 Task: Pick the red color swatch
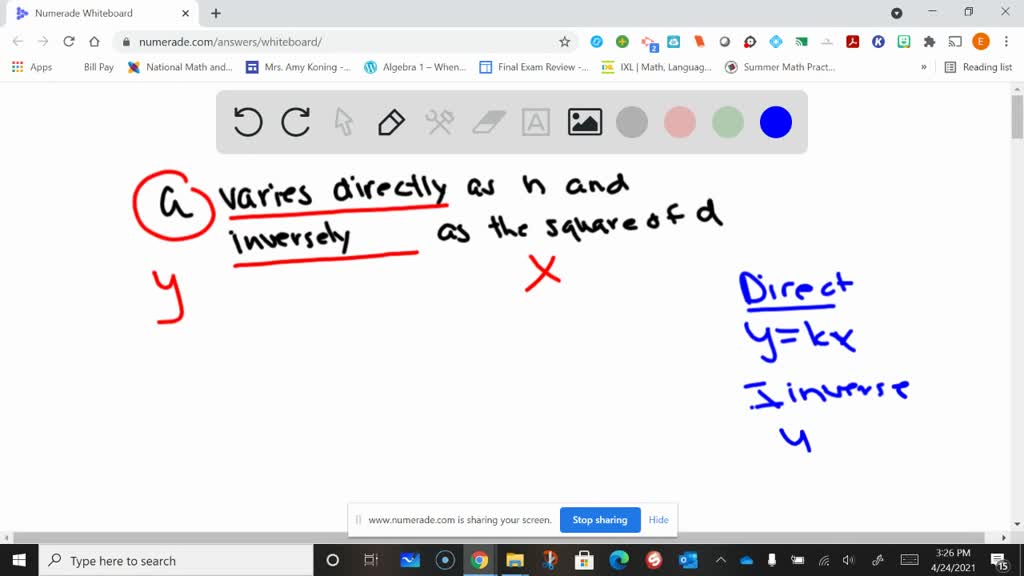point(680,122)
